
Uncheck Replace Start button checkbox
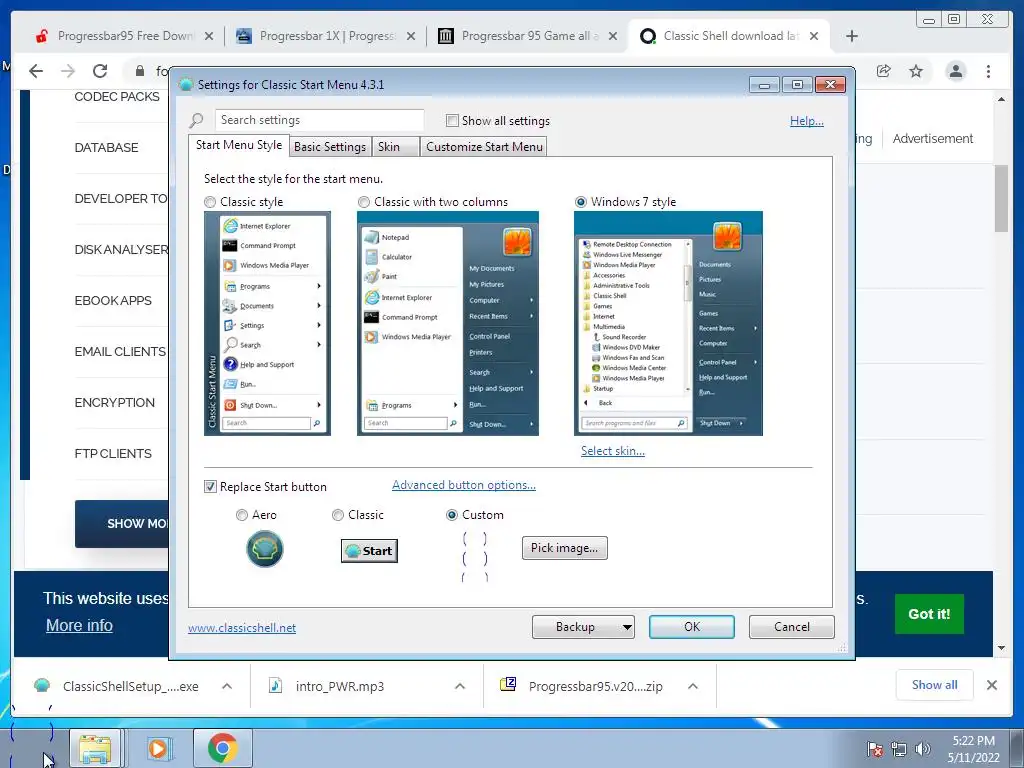[210, 487]
